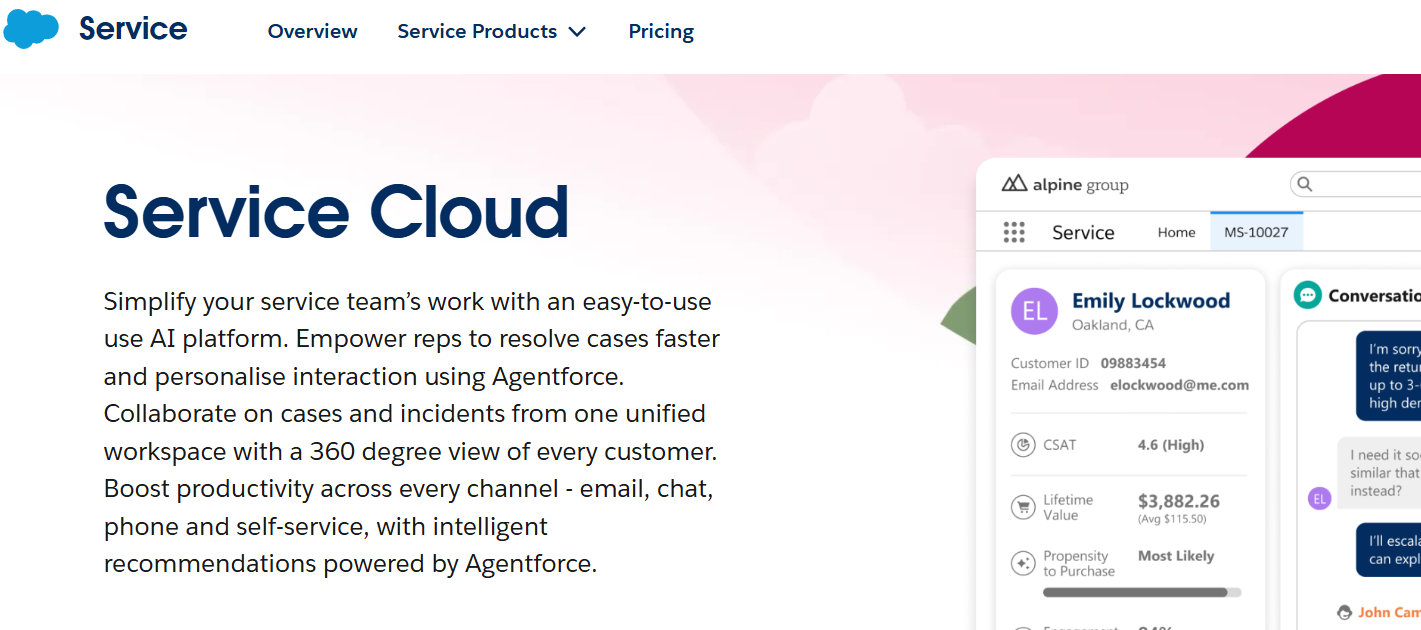The width and height of the screenshot is (1421, 630).
Task: Click the customer message 'I need it so...'
Action: coord(1379,473)
